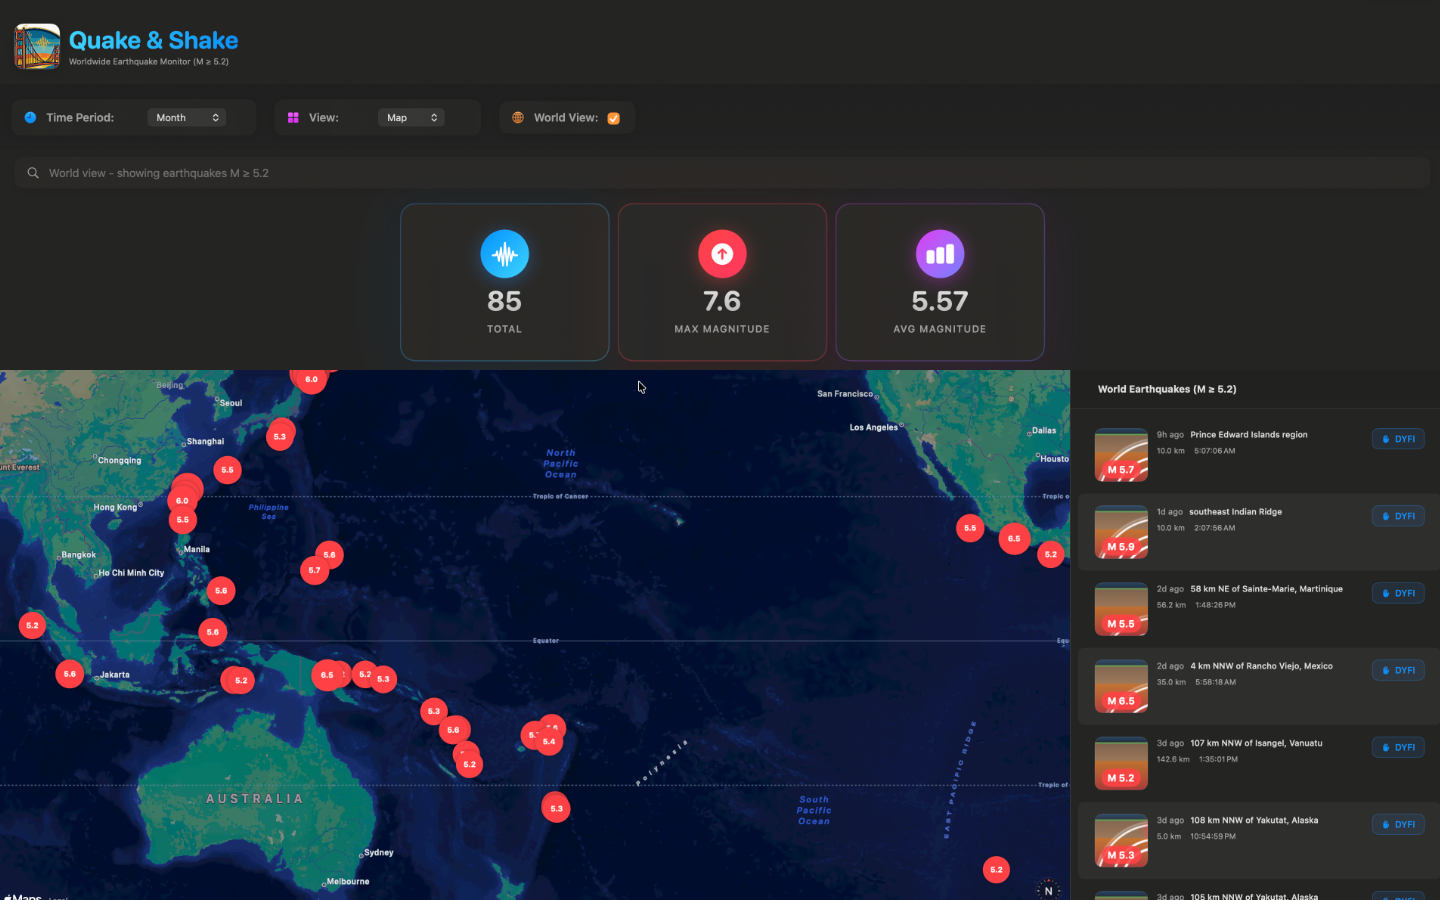Viewport: 1440px width, 900px height.
Task: Open DYFI for Sainte-Marie, Martinique quake
Action: click(x=1398, y=593)
